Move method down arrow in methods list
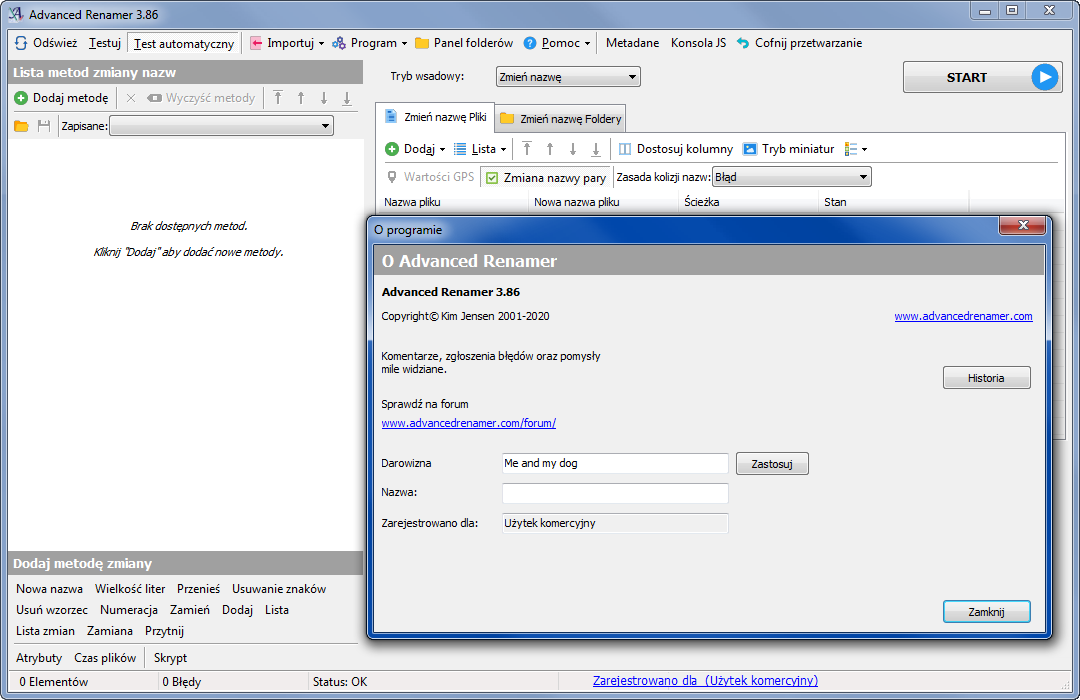 (324, 98)
